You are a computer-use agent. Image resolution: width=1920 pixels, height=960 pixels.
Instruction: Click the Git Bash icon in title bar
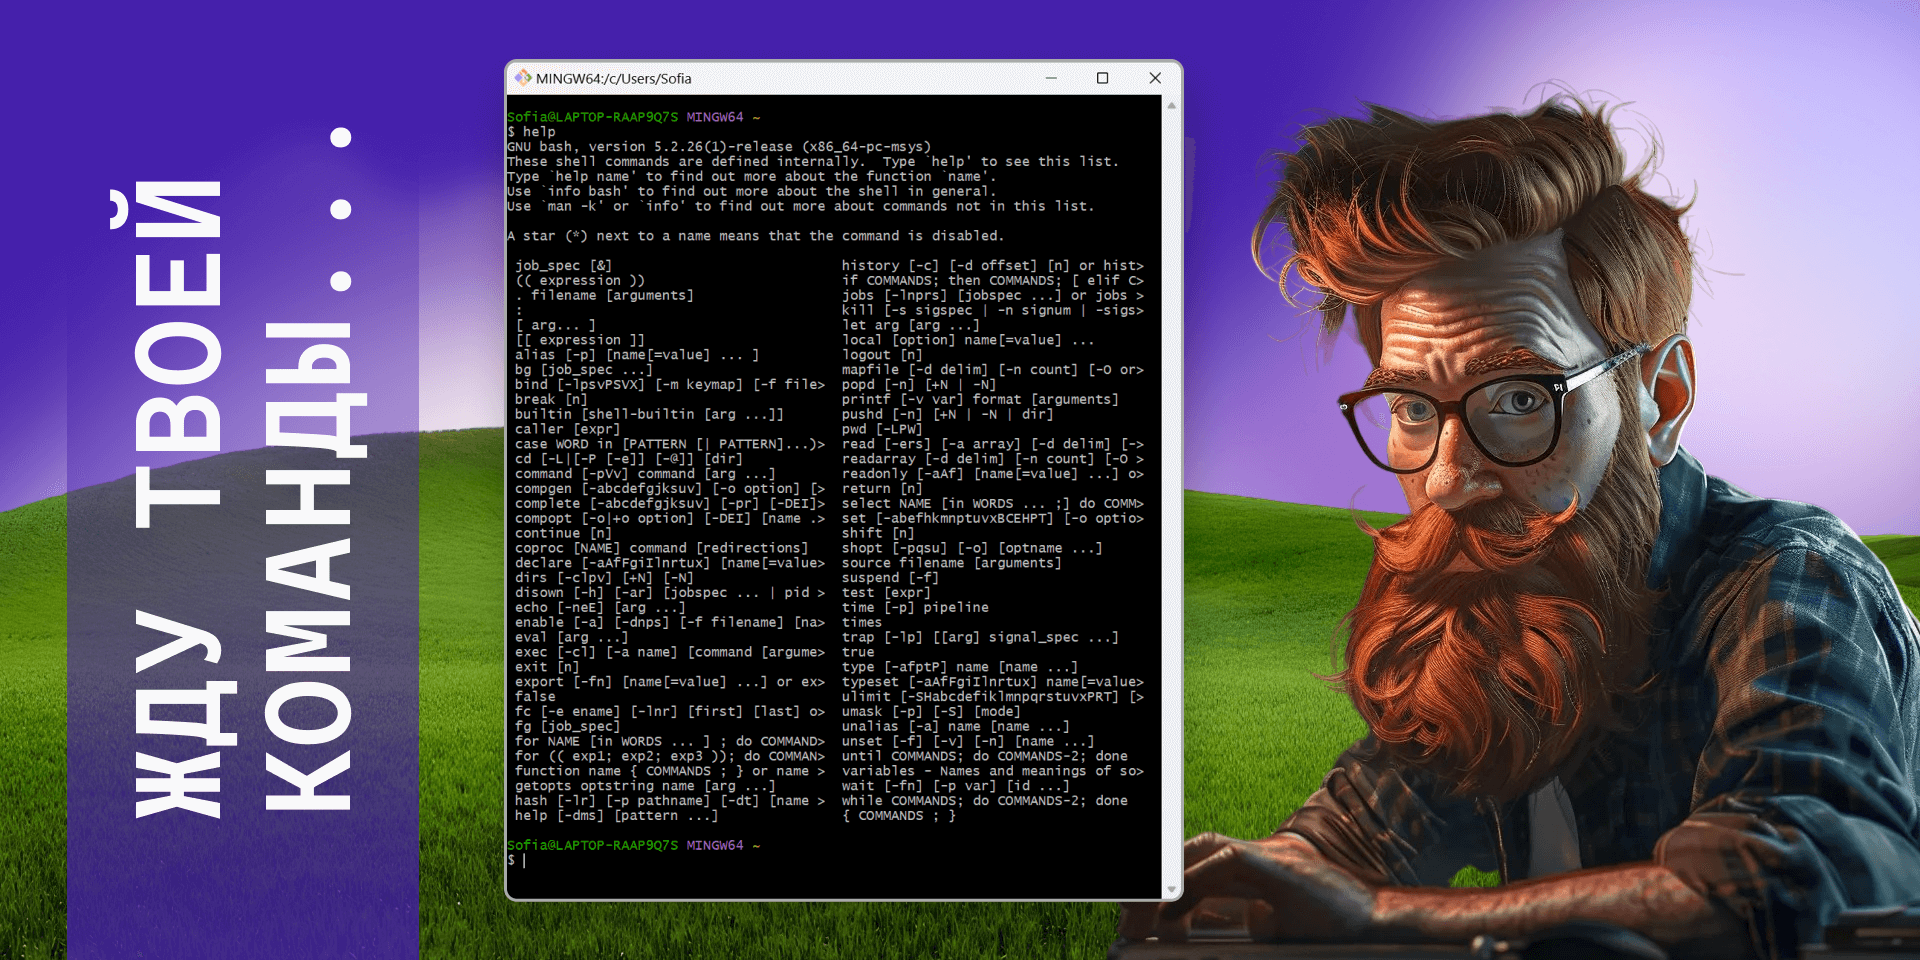[523, 78]
